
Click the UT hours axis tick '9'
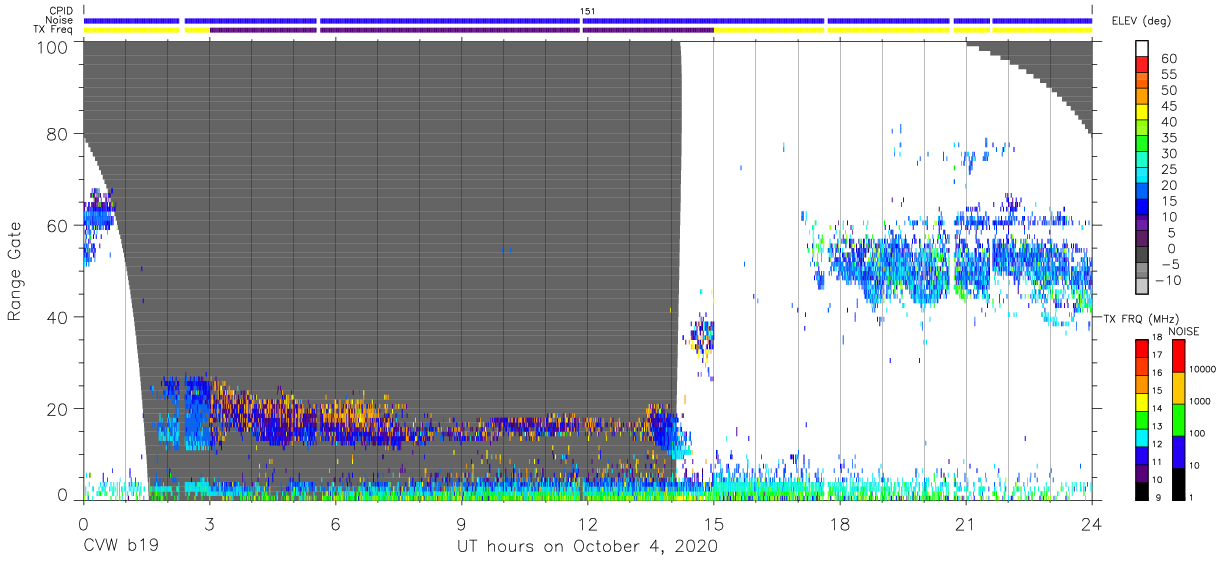(461, 522)
